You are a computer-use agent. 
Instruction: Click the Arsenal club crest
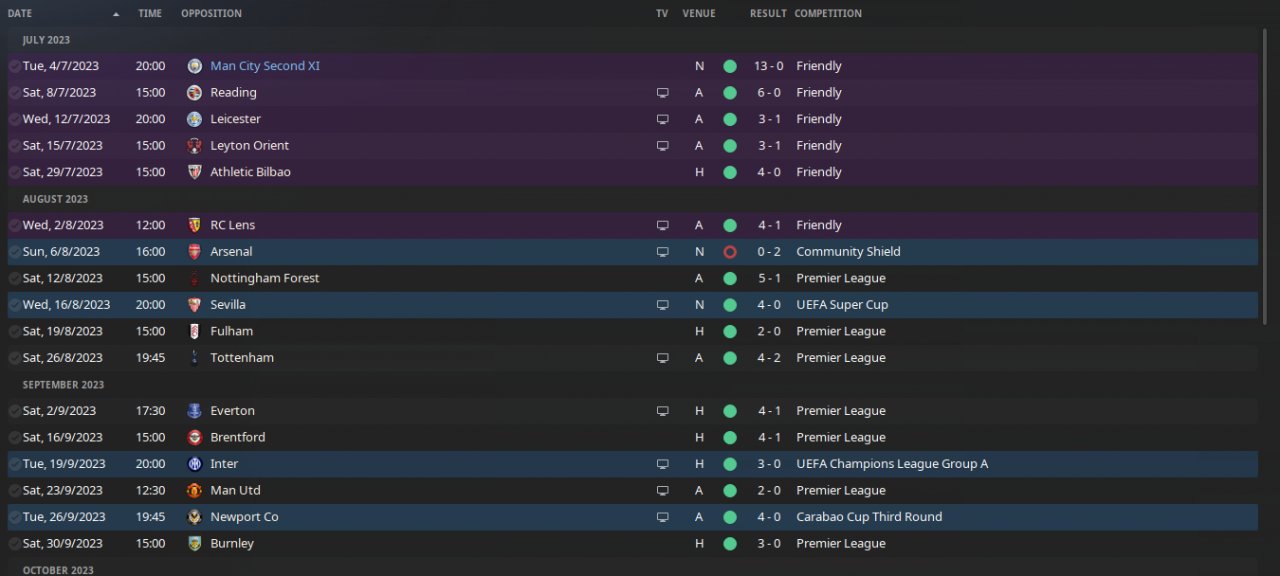(x=195, y=252)
